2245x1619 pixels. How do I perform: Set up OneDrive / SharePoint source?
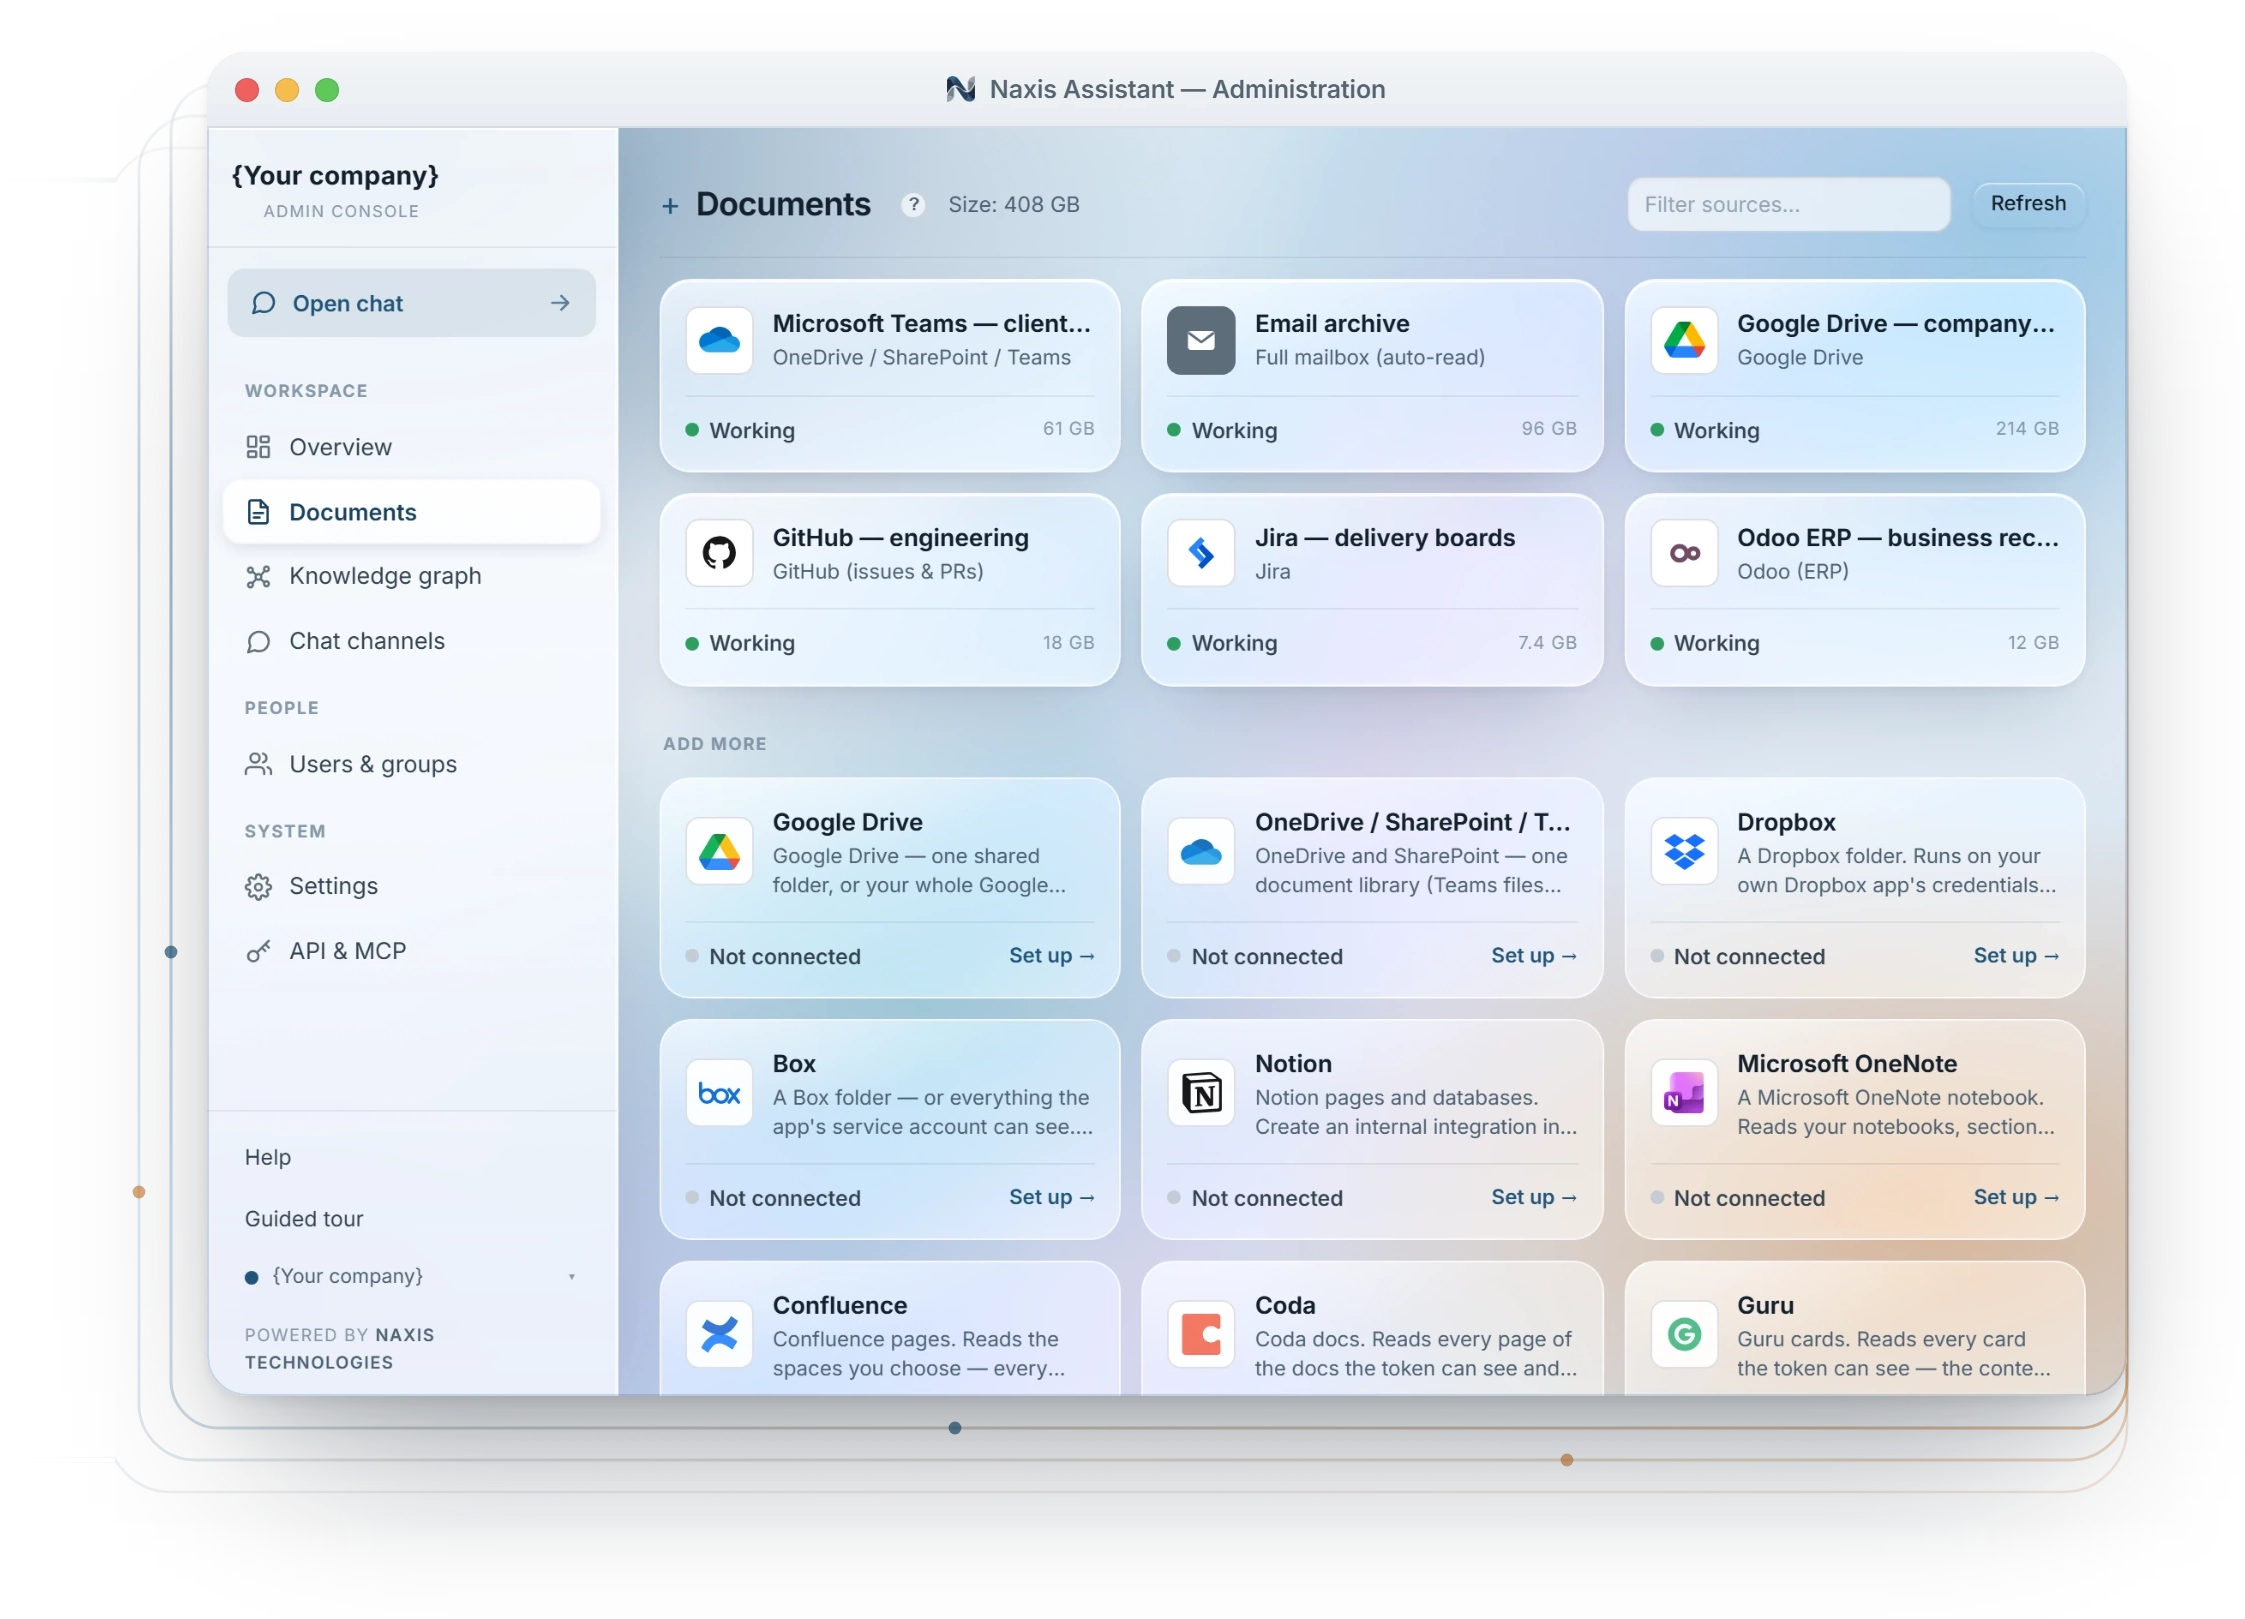[1533, 955]
